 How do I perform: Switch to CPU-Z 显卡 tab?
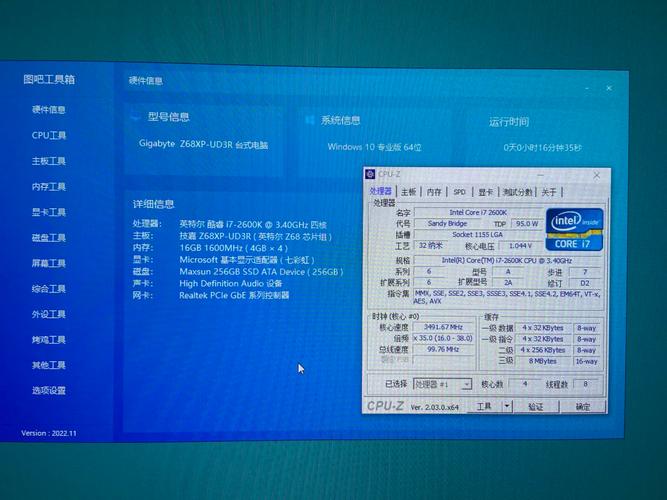pos(485,192)
